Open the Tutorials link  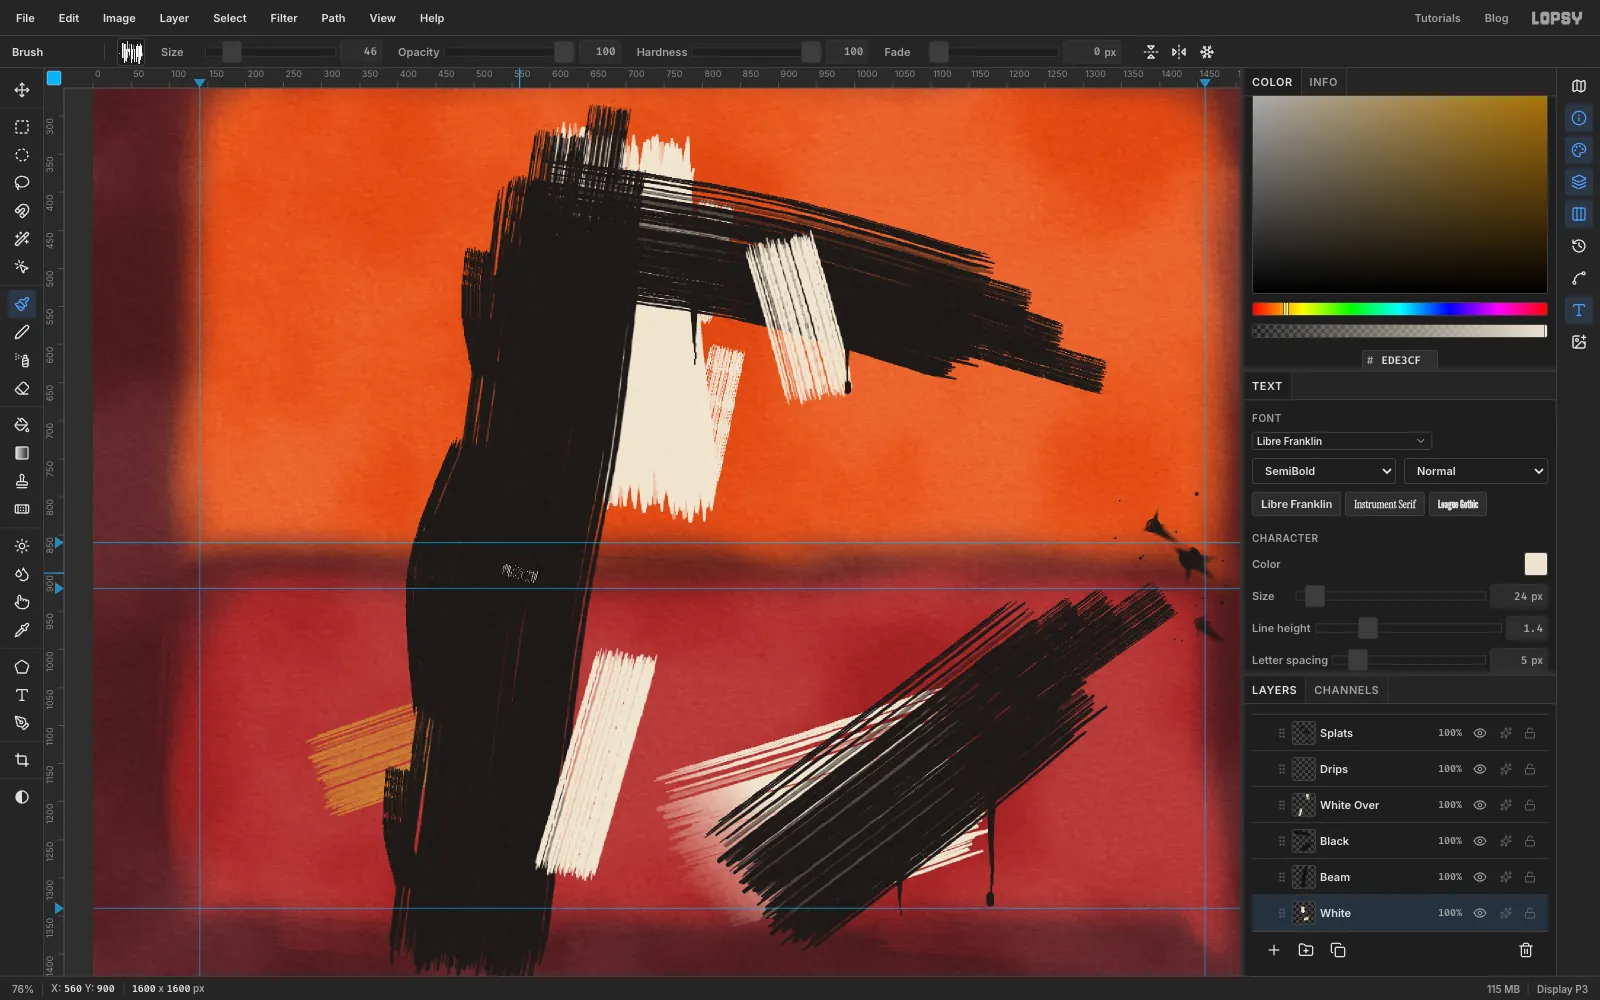click(x=1437, y=18)
